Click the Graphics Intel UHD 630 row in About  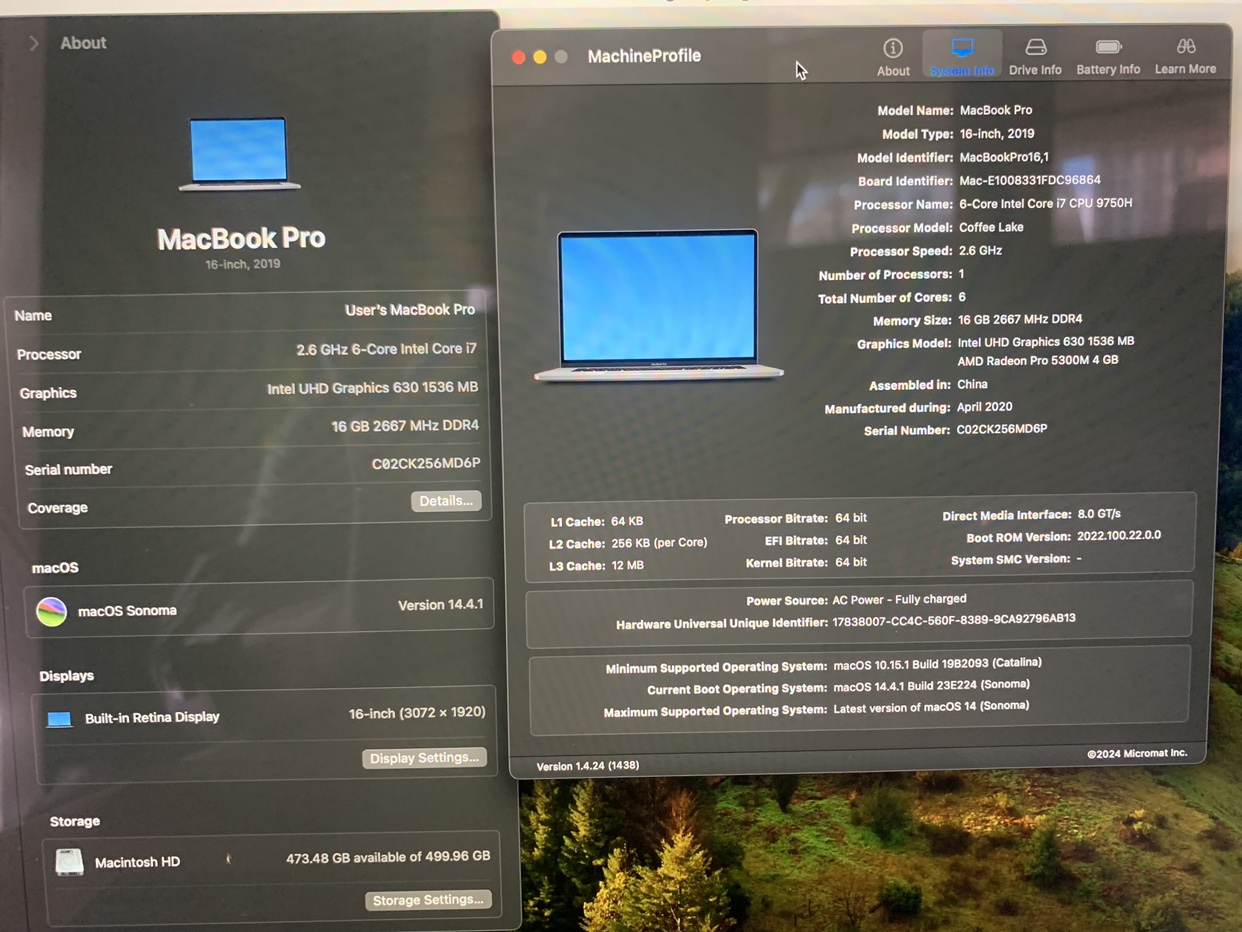(x=248, y=390)
